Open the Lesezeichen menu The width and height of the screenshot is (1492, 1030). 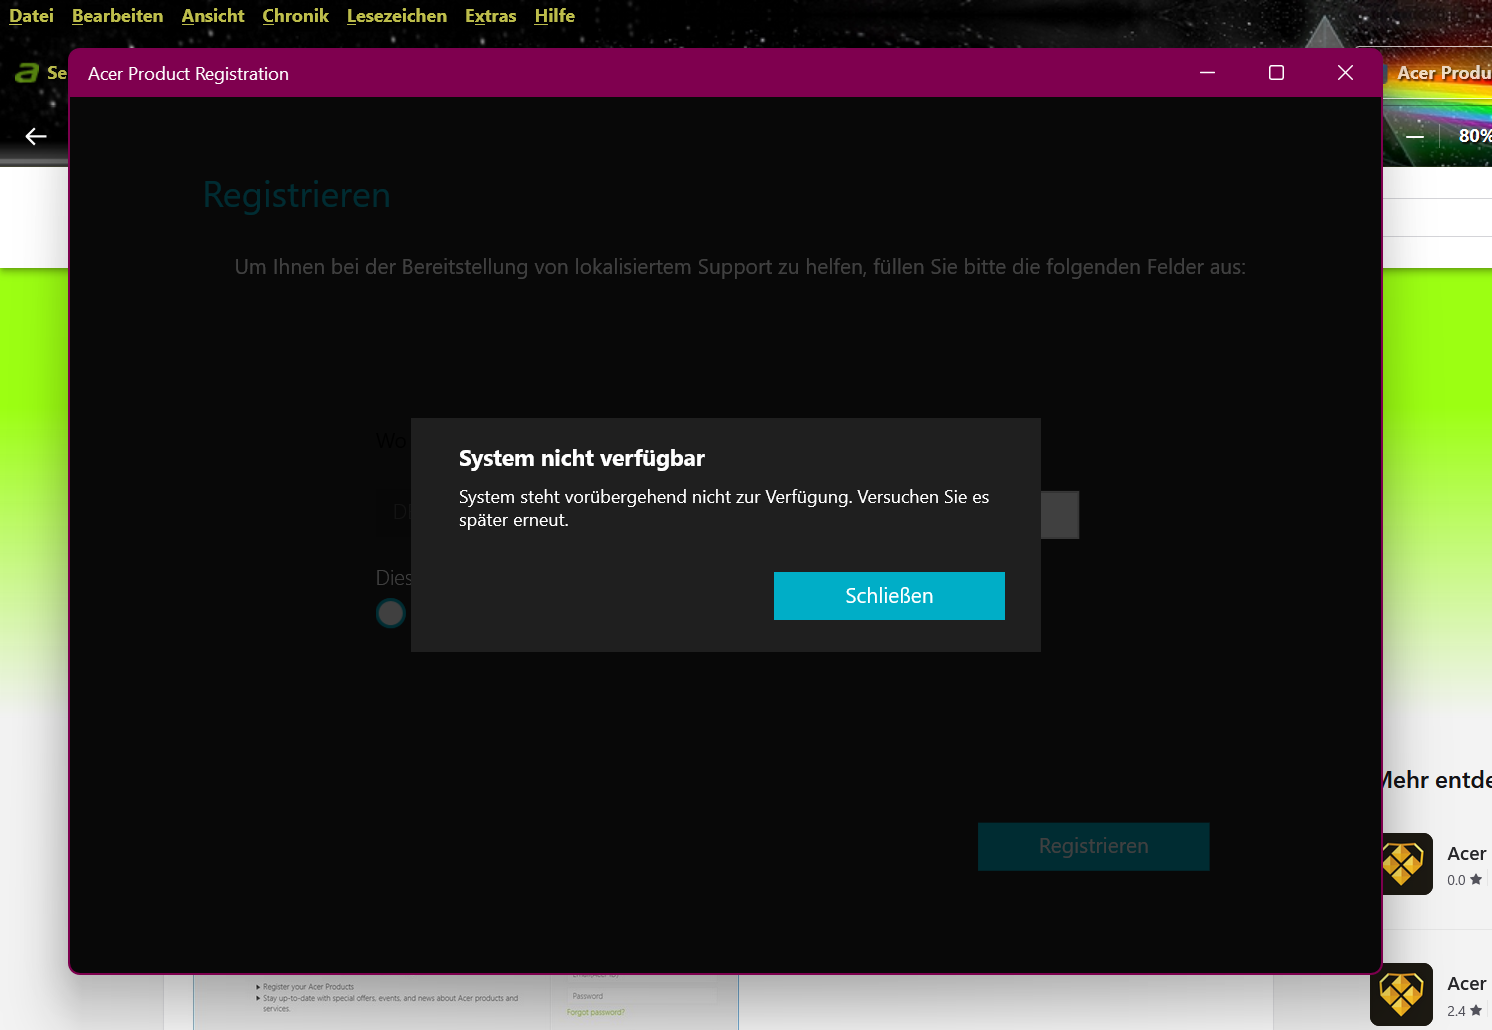(397, 16)
